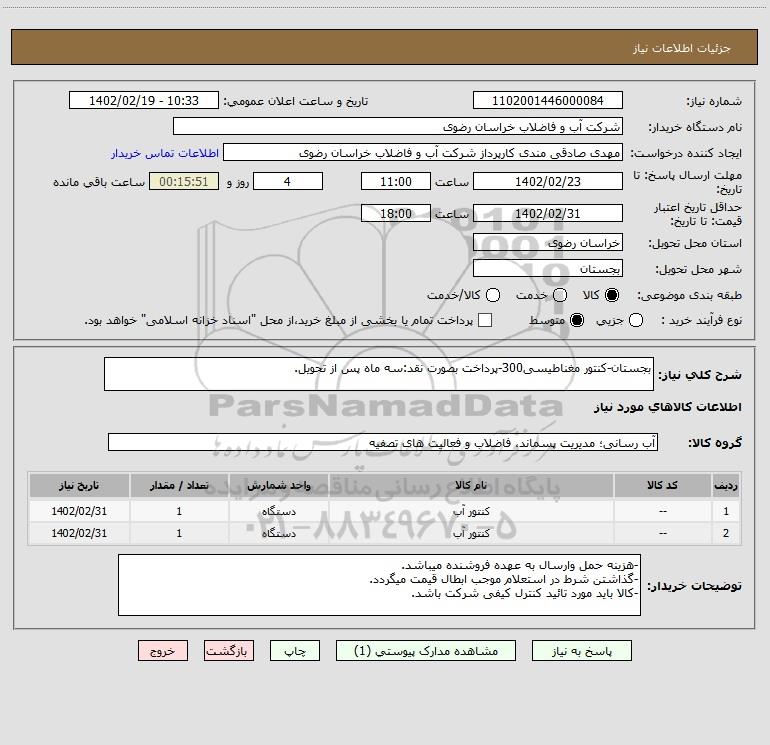
Task: Click the ردیف column header
Action: click(726, 486)
